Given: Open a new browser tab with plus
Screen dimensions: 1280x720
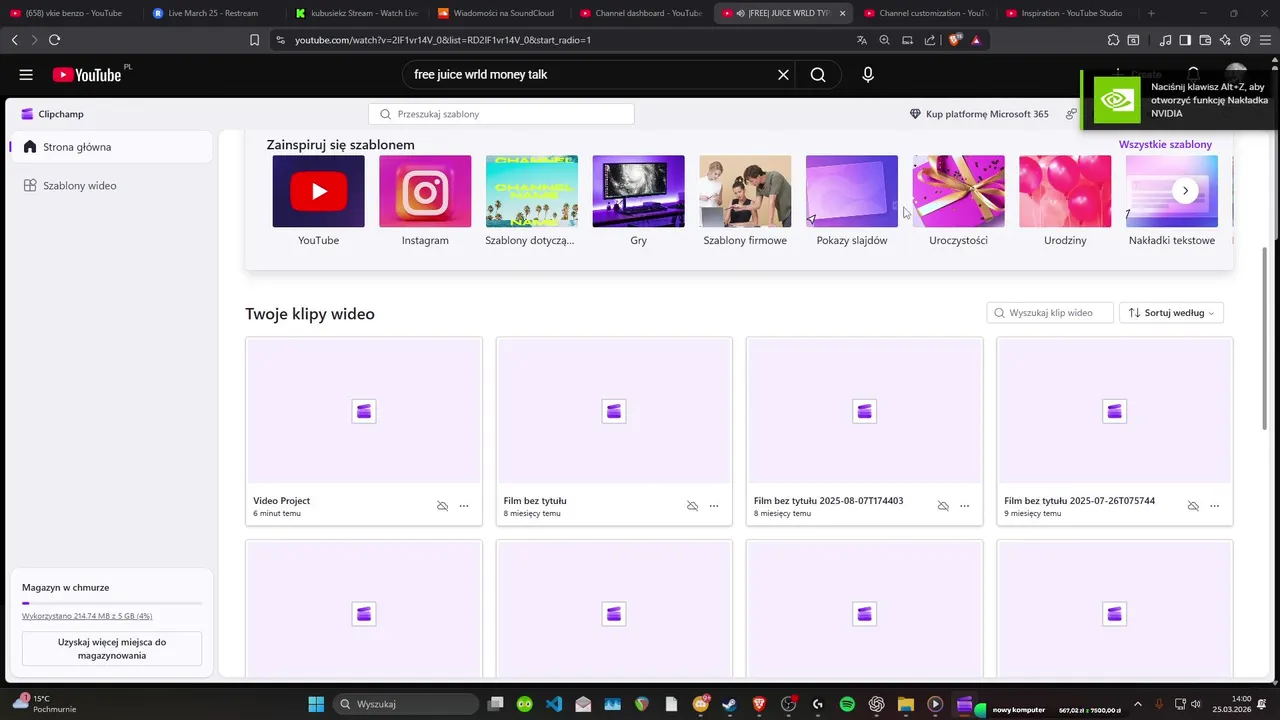Looking at the screenshot, I should 1151,13.
